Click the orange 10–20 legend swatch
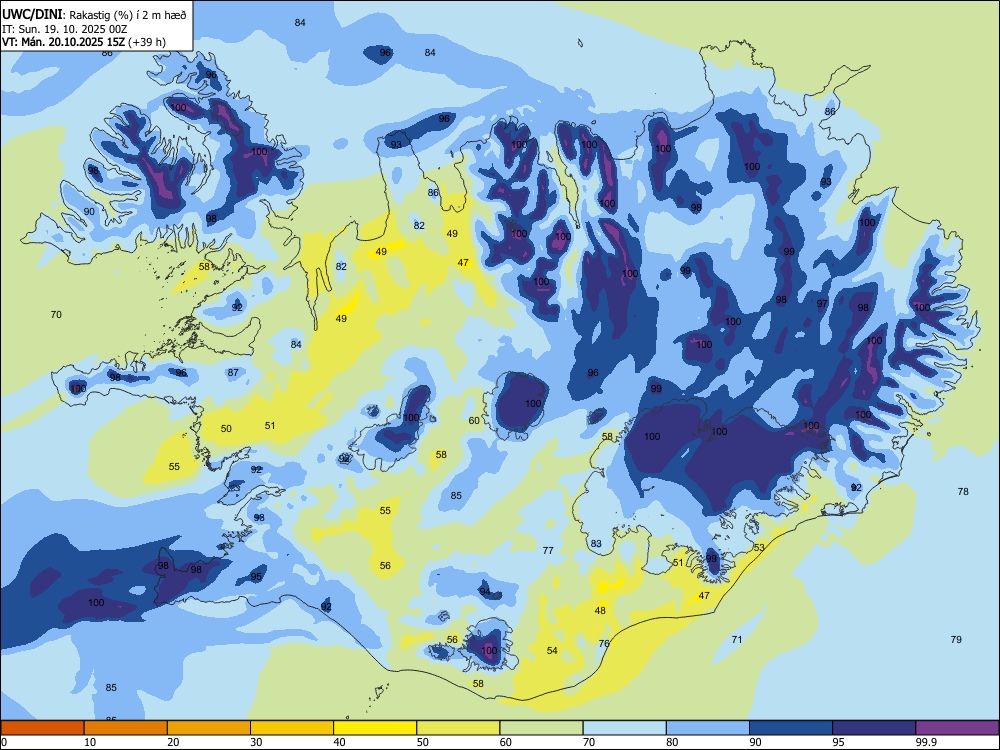The width and height of the screenshot is (1000, 750). pyautogui.click(x=126, y=728)
